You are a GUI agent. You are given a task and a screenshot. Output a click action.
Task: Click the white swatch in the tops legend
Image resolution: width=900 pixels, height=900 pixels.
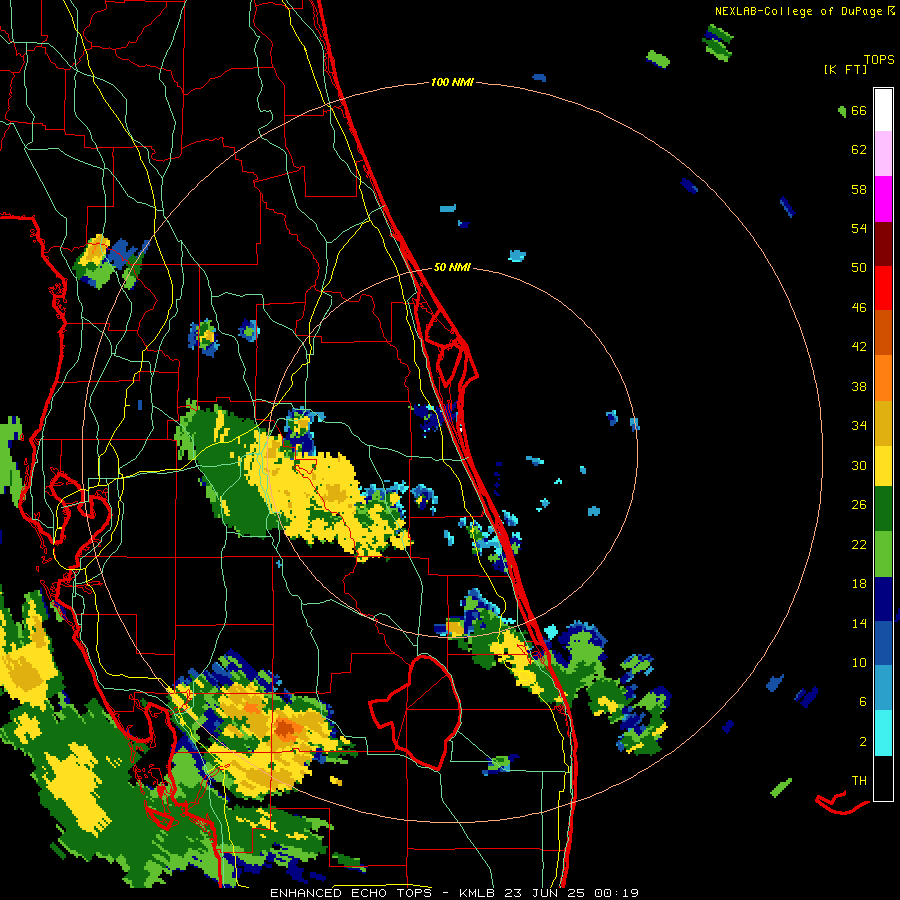point(883,110)
